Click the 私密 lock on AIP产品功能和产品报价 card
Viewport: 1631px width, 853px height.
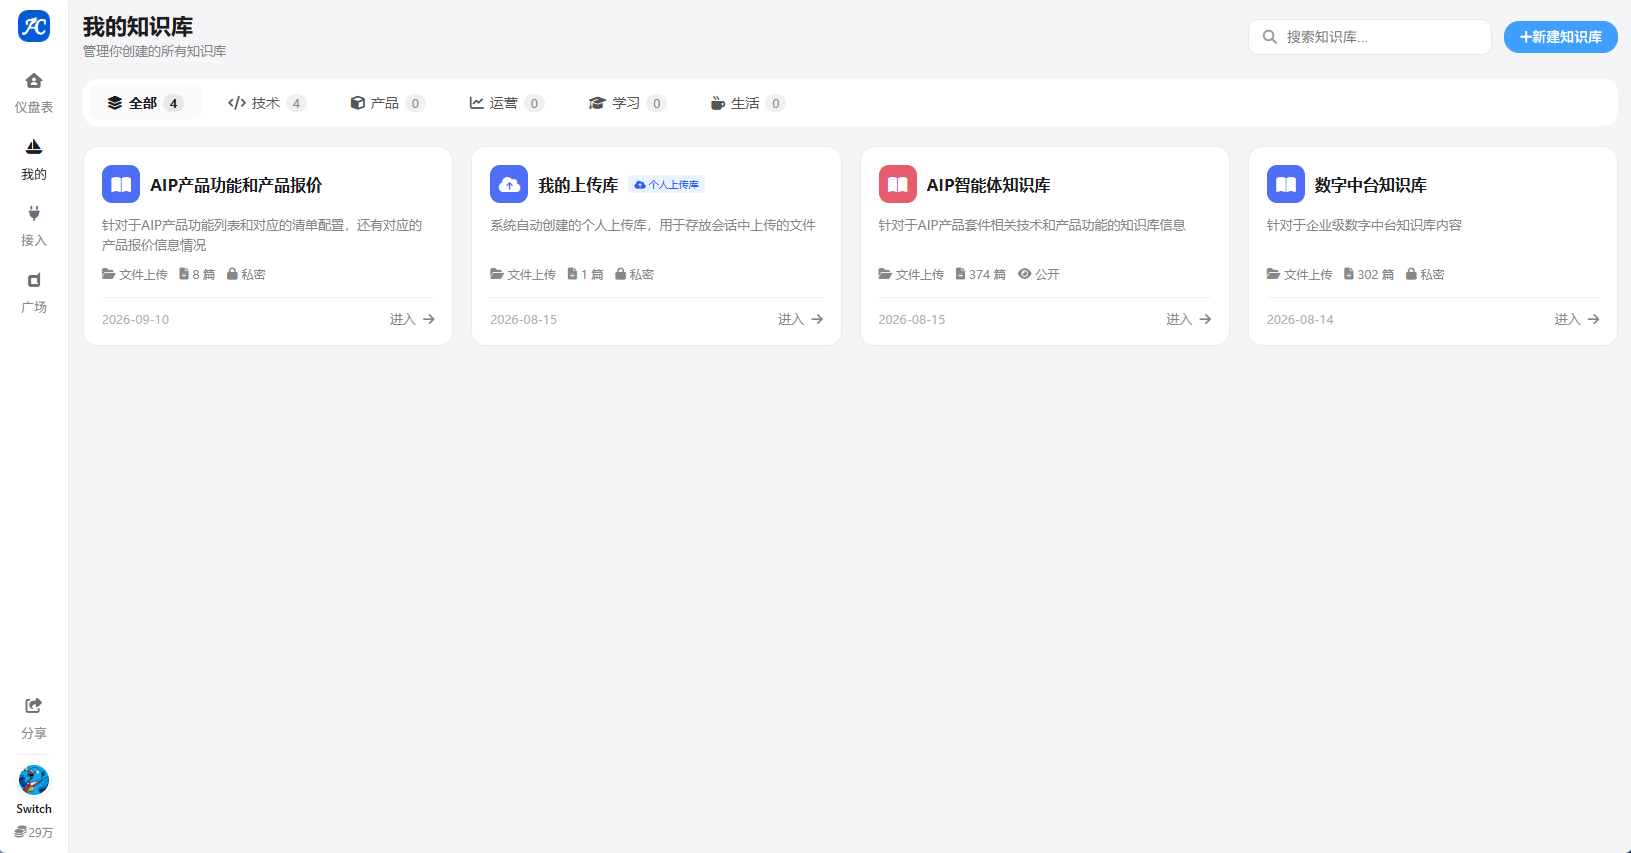(232, 274)
